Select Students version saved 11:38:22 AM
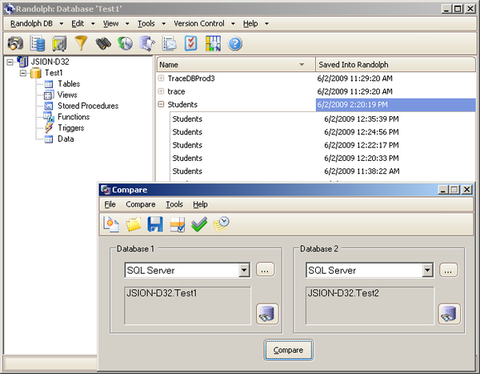The image size is (480, 374). (x=323, y=171)
